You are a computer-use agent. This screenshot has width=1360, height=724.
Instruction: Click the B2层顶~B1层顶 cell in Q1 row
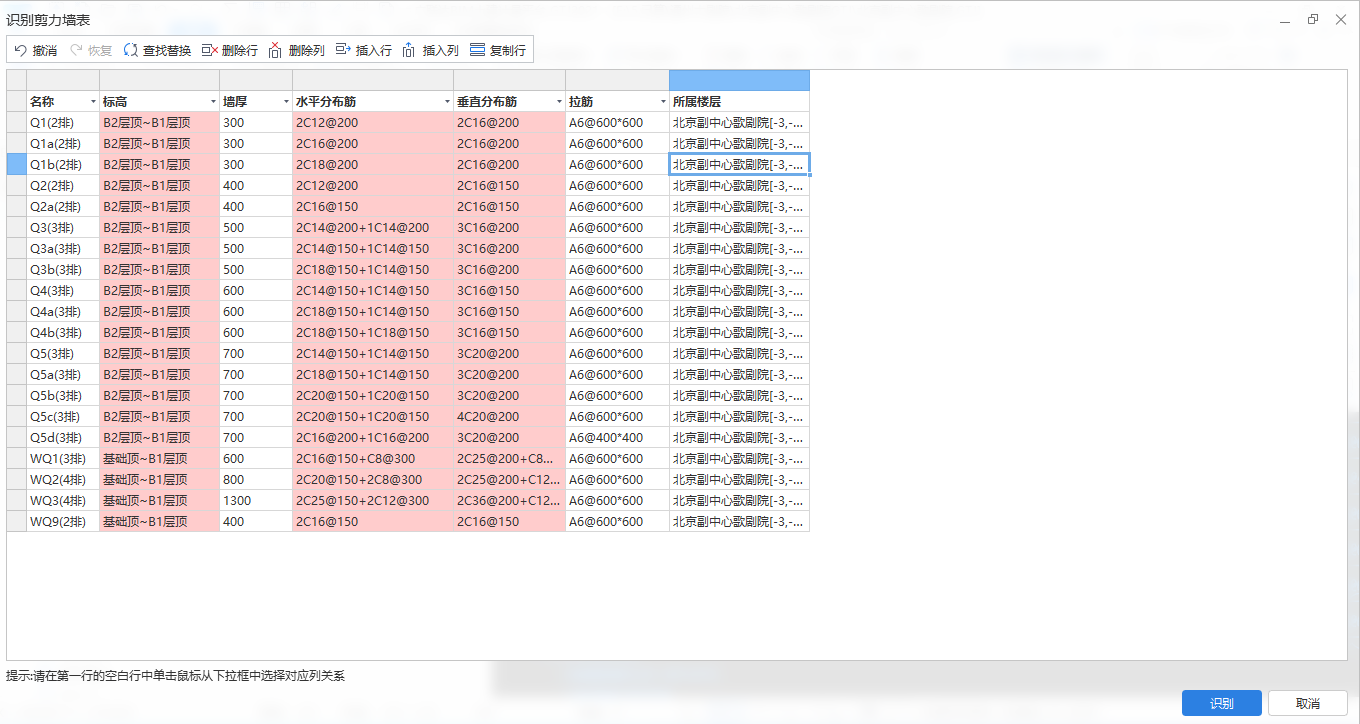click(x=159, y=123)
